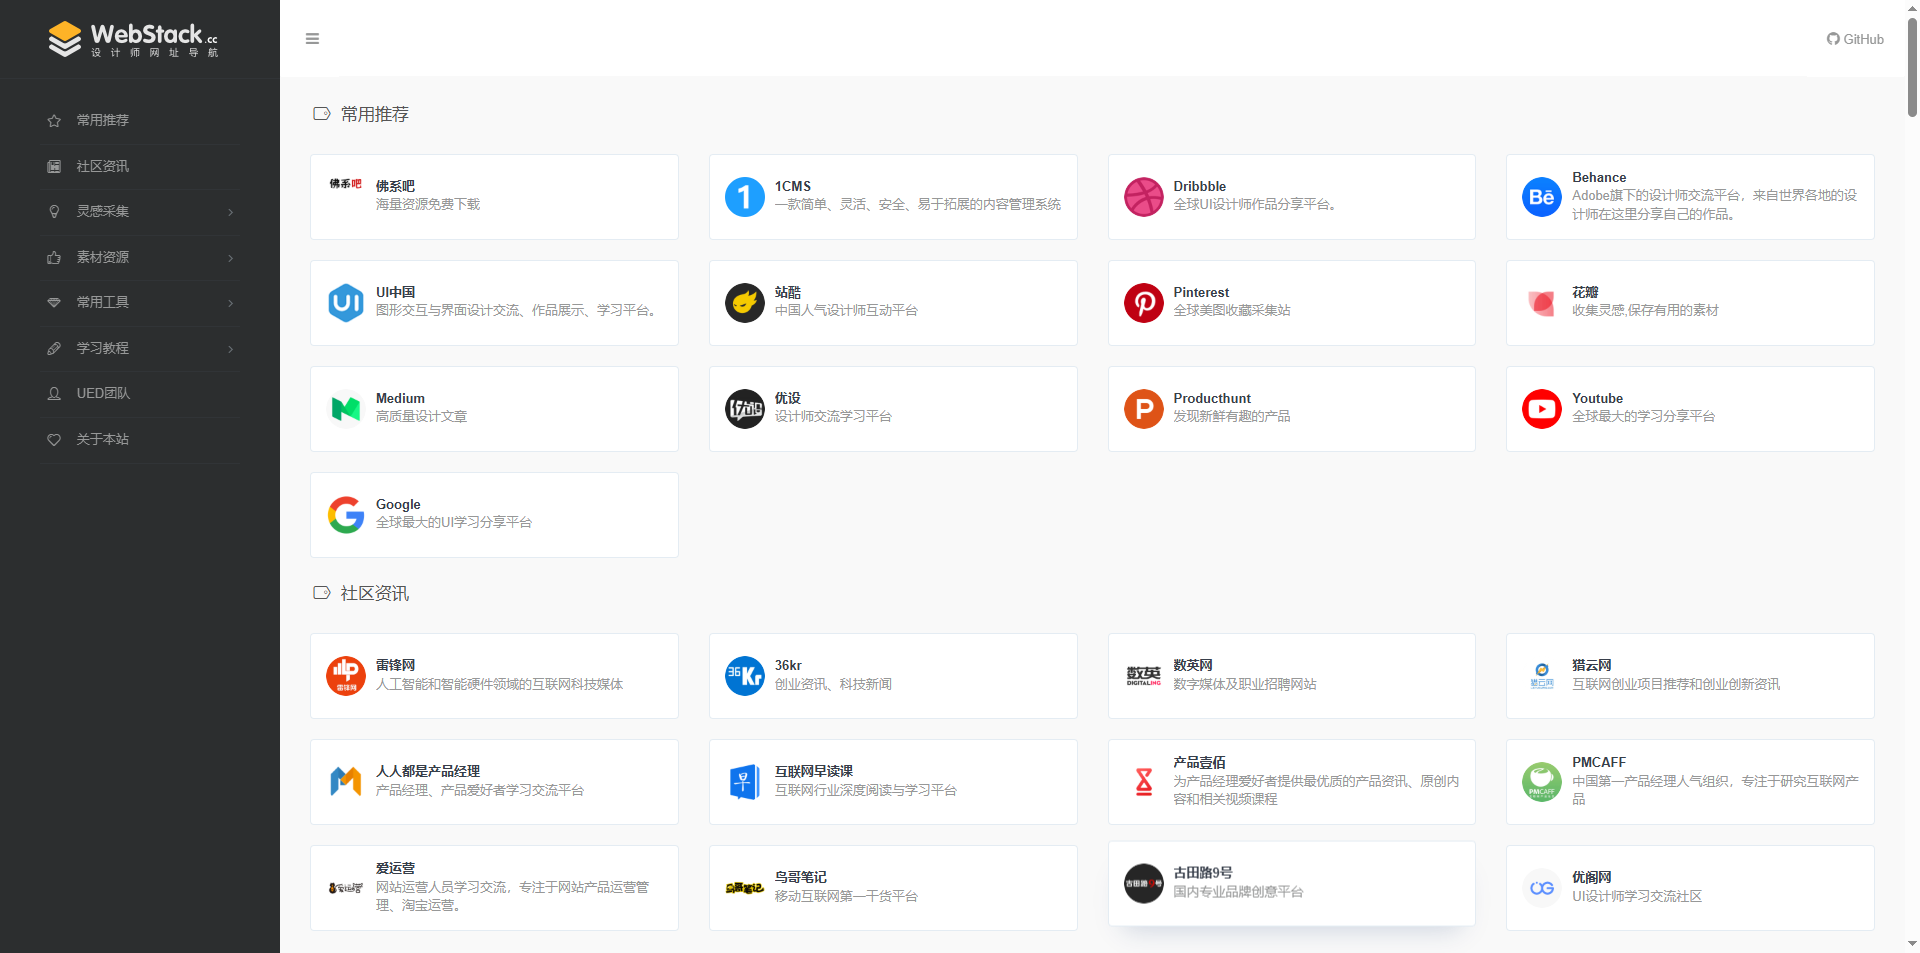Expand the 学习教程 sidebar chevron
This screenshot has width=1920, height=953.
coord(231,349)
